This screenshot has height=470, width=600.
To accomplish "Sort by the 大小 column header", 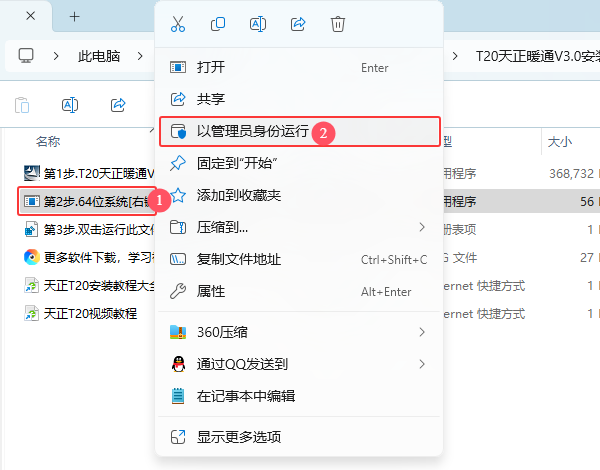I will (x=560, y=142).
